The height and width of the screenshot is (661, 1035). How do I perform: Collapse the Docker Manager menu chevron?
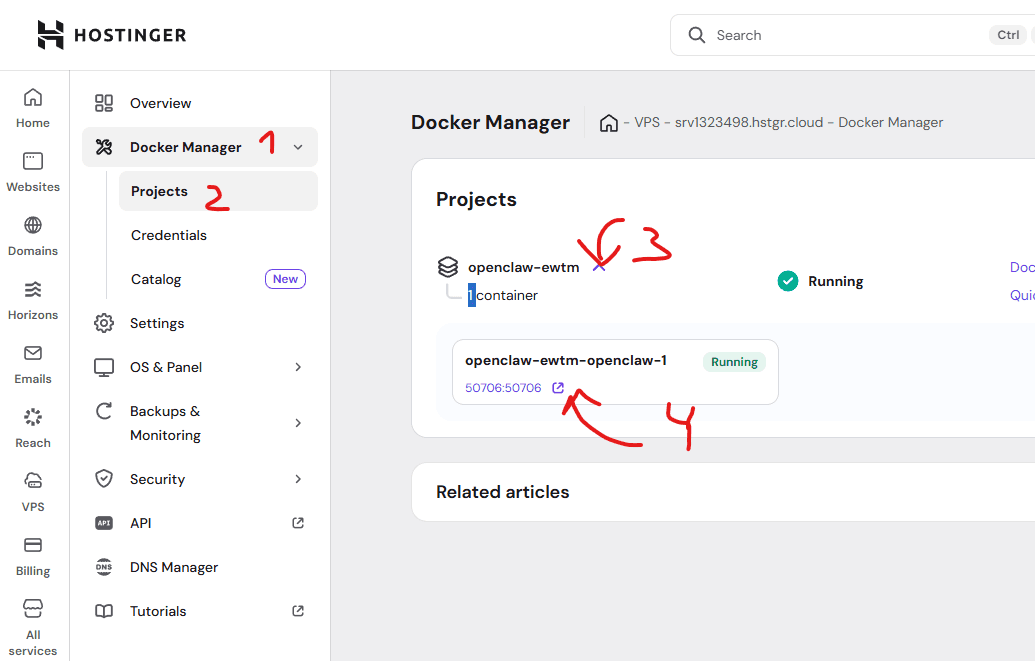298,147
